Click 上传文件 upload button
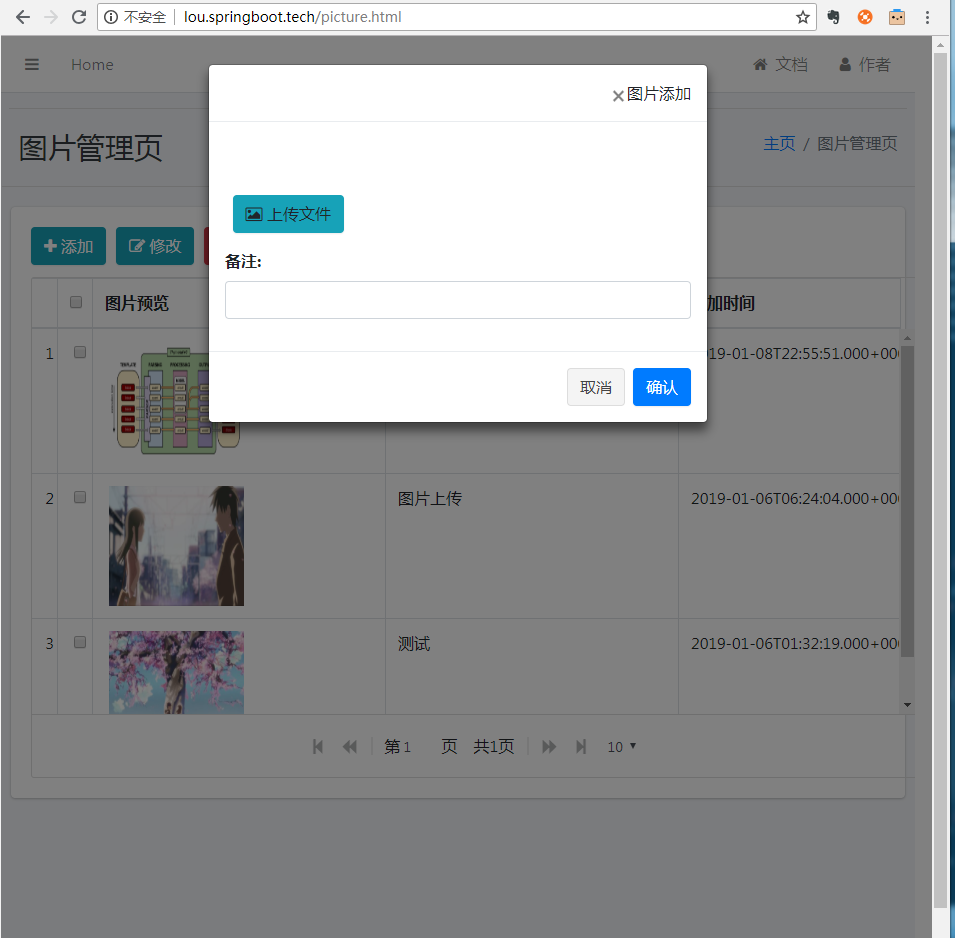The image size is (955, 938). click(x=288, y=214)
